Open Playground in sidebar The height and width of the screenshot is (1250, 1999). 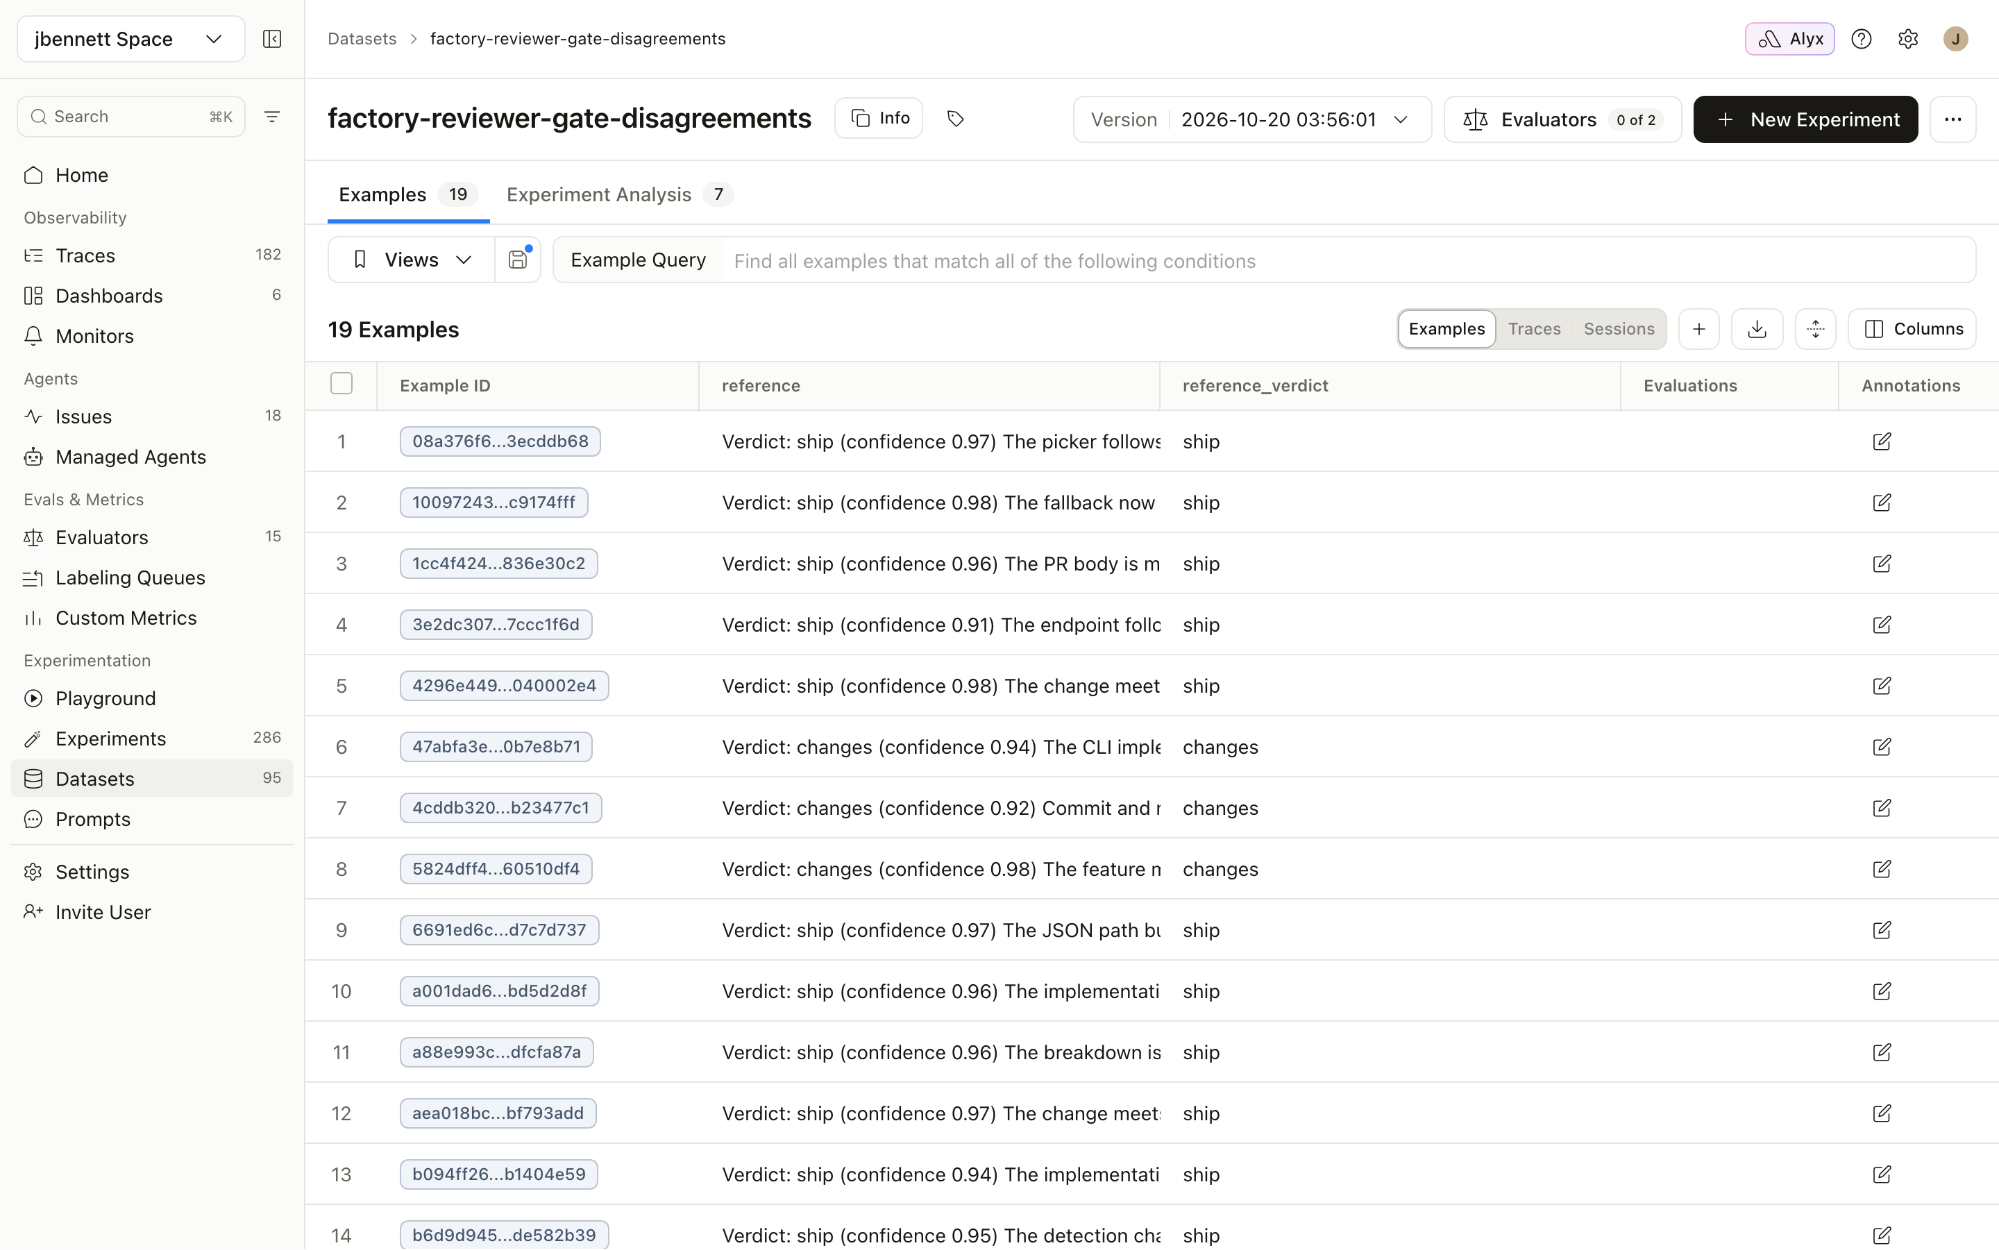[152, 698]
